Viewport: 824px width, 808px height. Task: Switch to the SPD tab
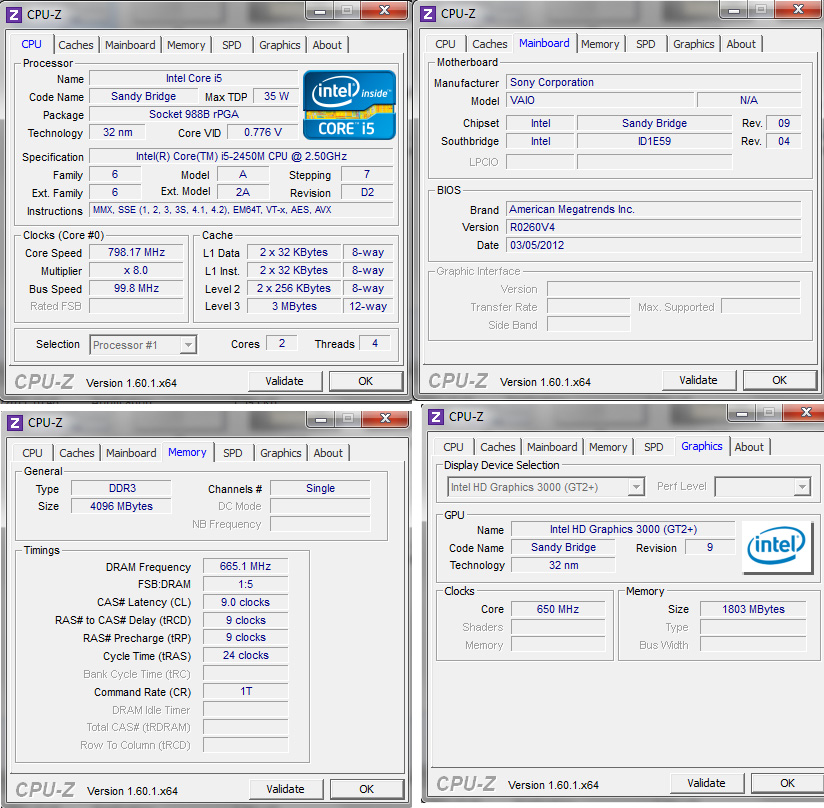(234, 45)
